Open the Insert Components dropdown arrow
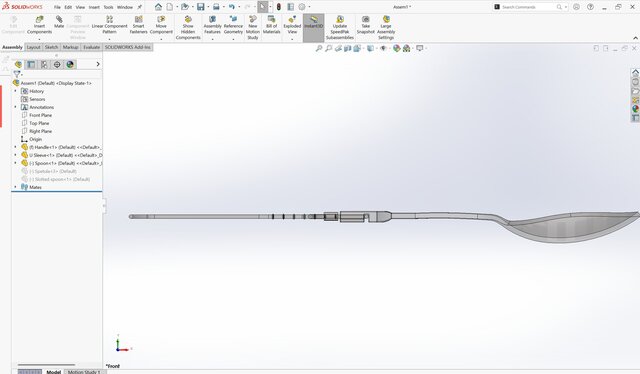Screen dimensions: 640x374 coord(39,39)
